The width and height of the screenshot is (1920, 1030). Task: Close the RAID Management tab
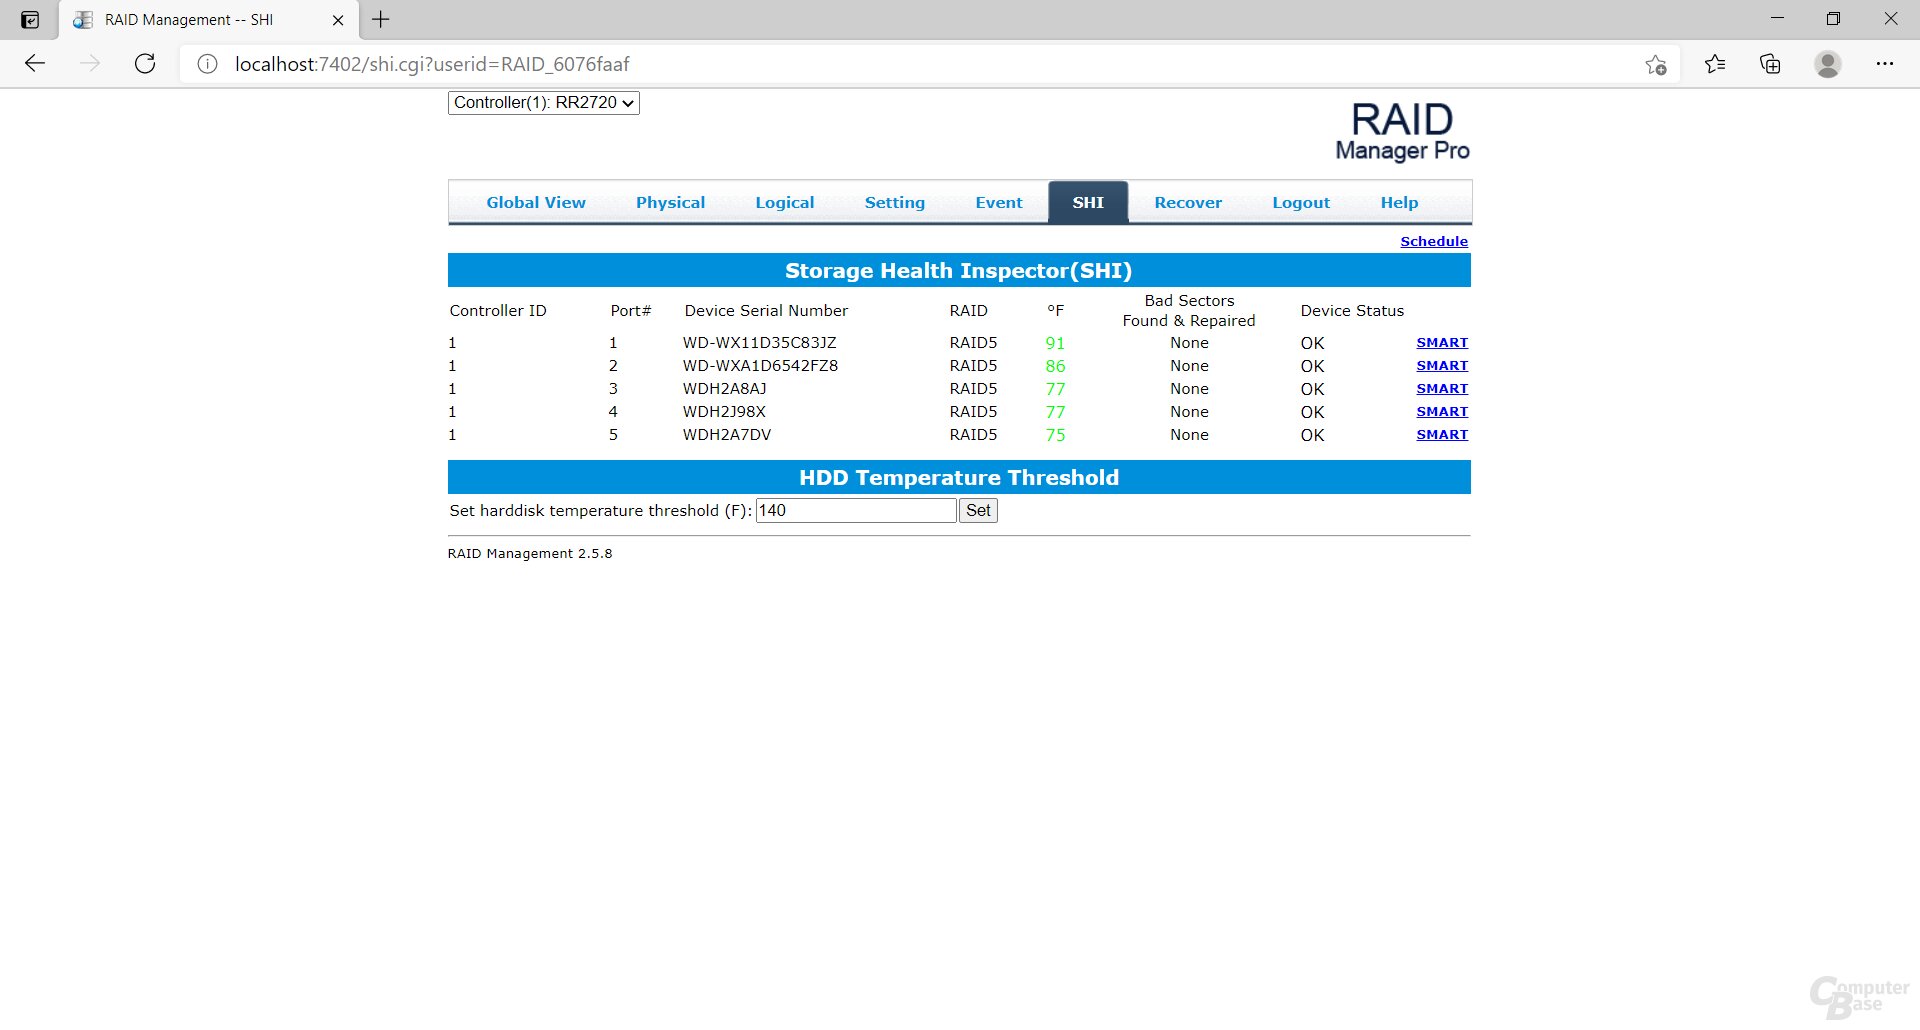point(338,20)
